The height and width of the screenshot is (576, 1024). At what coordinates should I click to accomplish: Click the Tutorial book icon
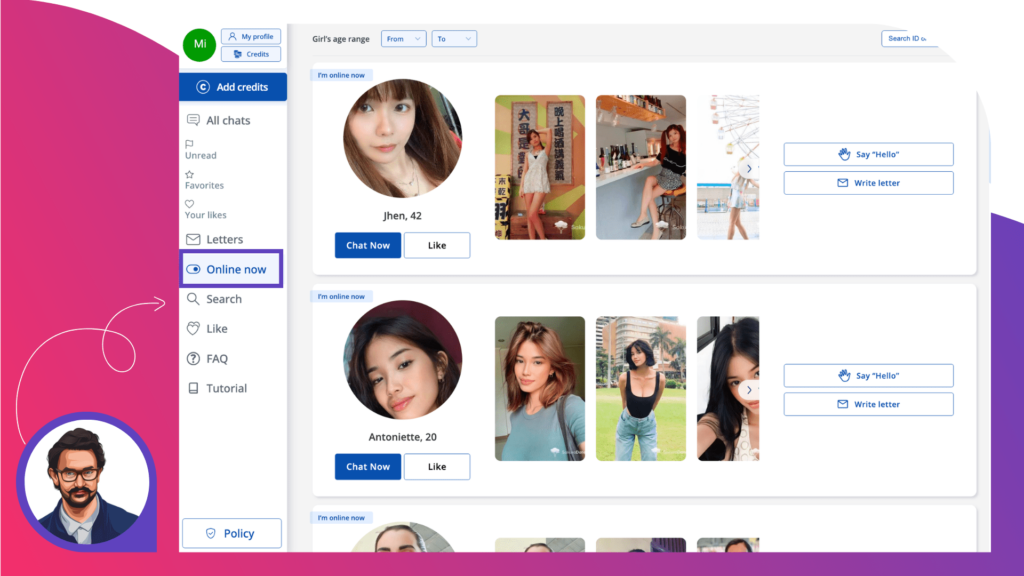(193, 388)
